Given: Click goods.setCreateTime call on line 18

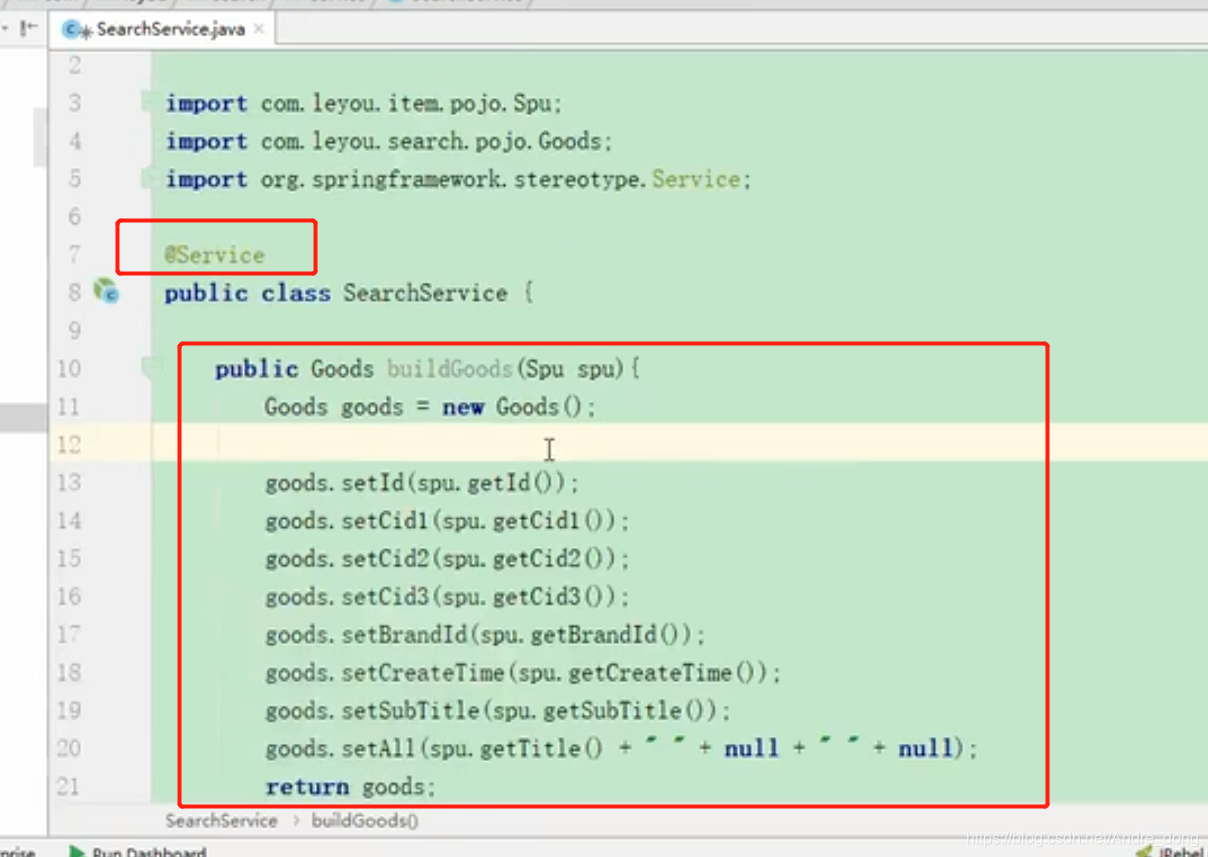Looking at the screenshot, I should pos(523,673).
